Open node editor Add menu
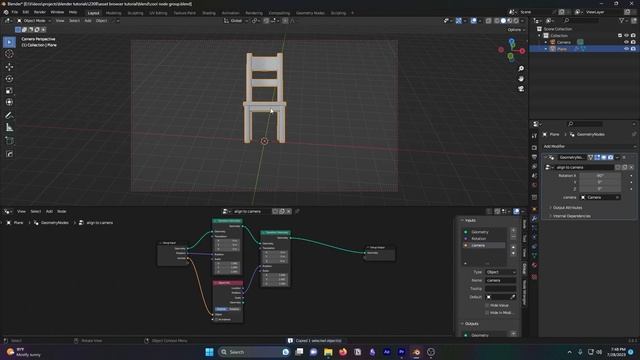 click(x=49, y=211)
